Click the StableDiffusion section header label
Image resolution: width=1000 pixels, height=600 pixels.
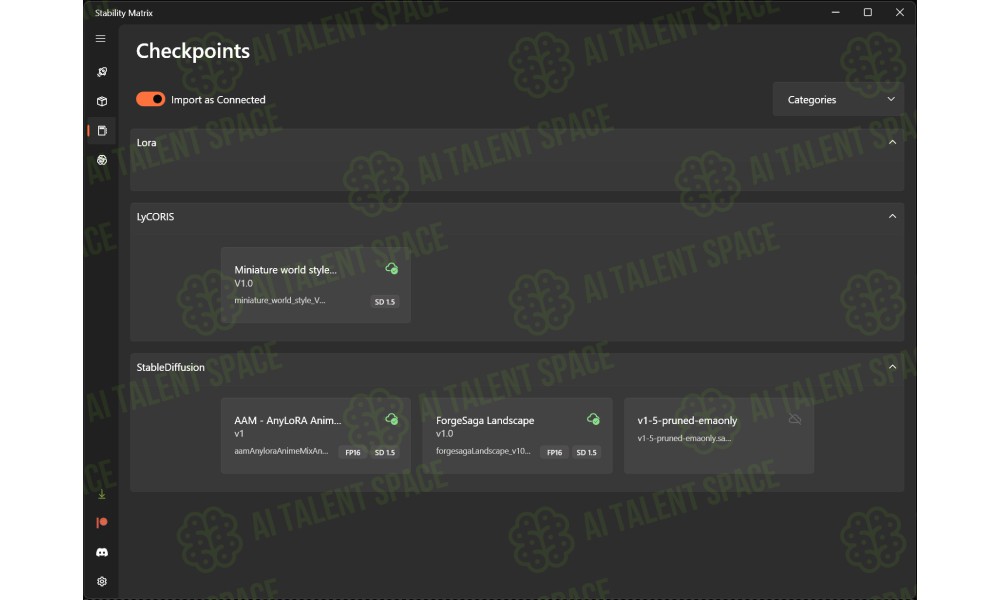click(x=170, y=367)
